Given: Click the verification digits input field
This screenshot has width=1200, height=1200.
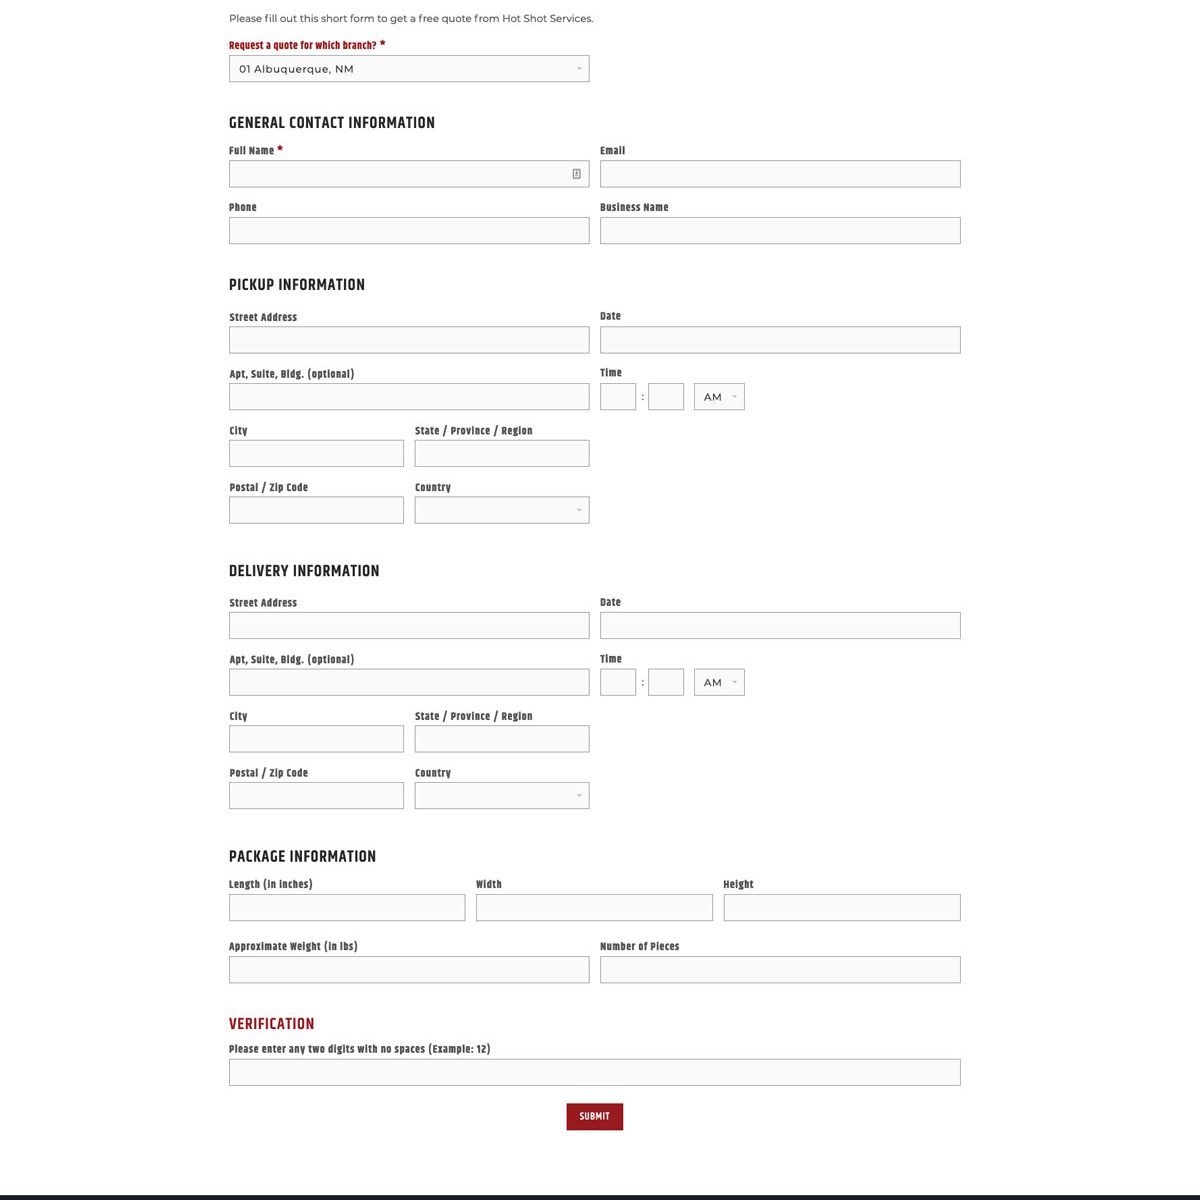Looking at the screenshot, I should pos(594,1071).
